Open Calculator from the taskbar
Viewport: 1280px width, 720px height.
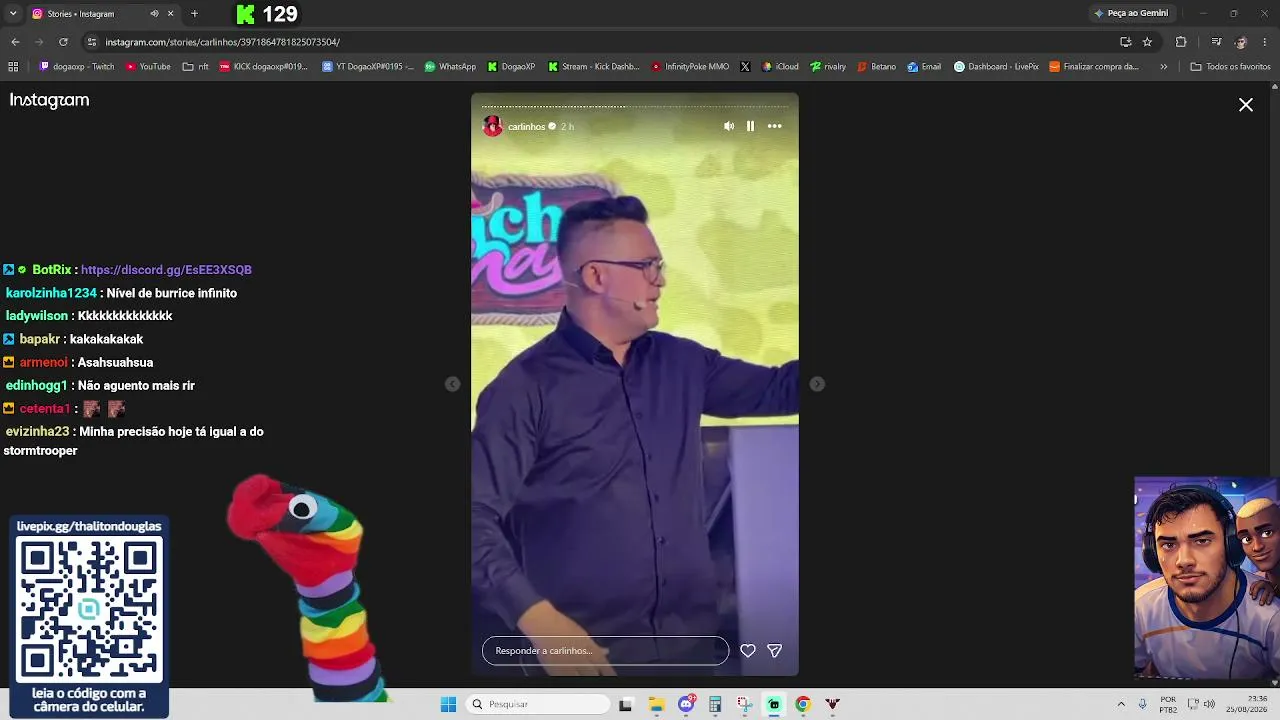(715, 704)
